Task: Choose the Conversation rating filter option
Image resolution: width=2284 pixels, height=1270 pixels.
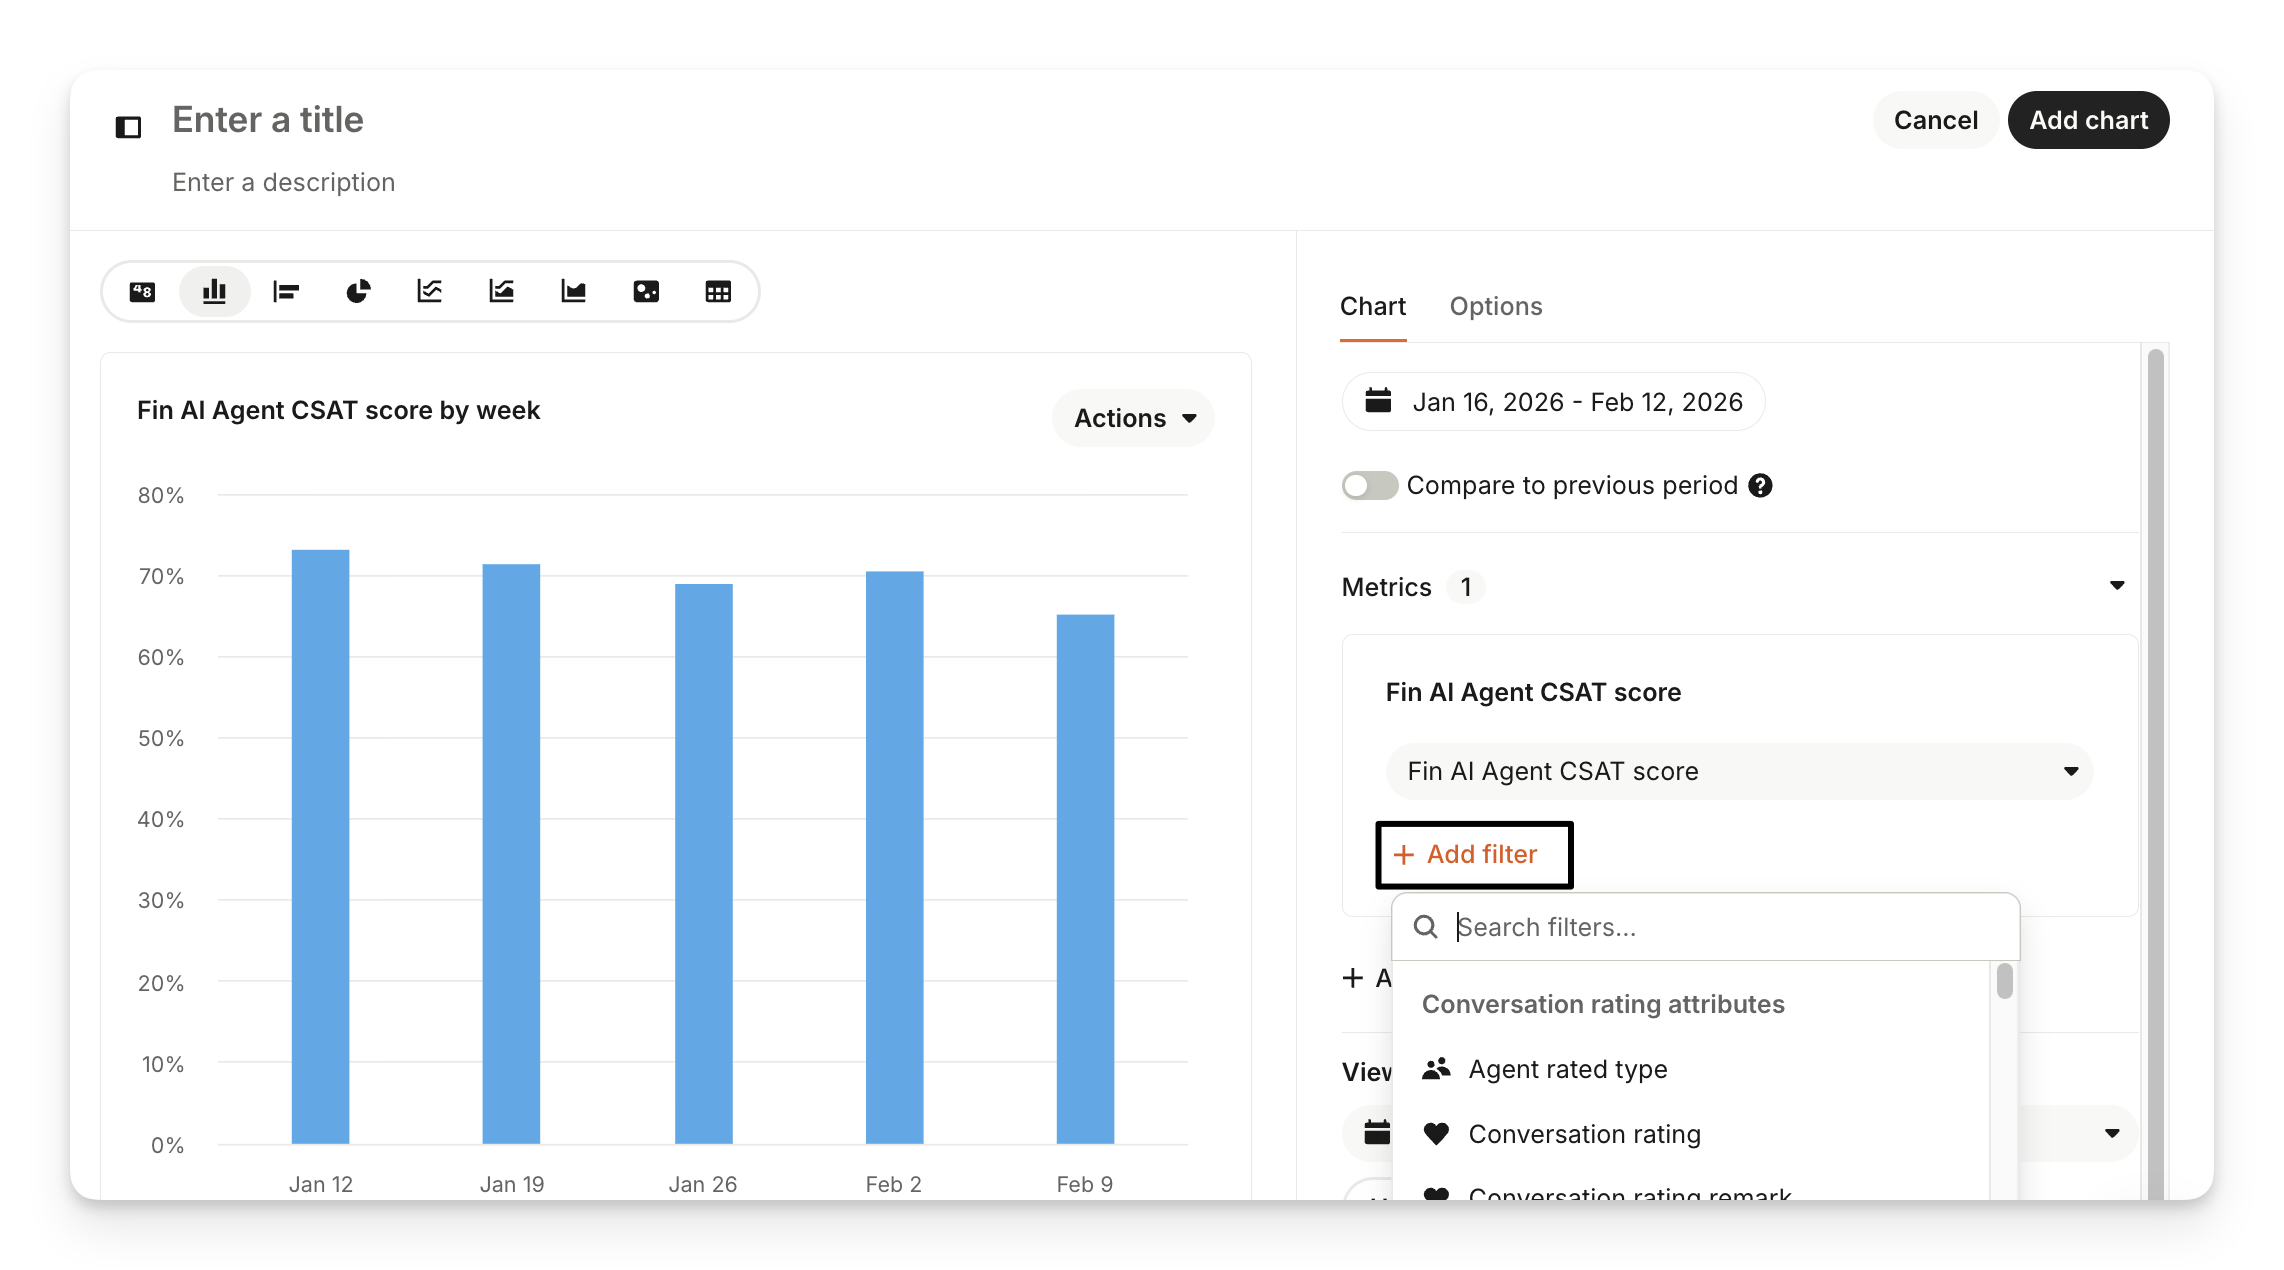Action: click(1584, 1134)
